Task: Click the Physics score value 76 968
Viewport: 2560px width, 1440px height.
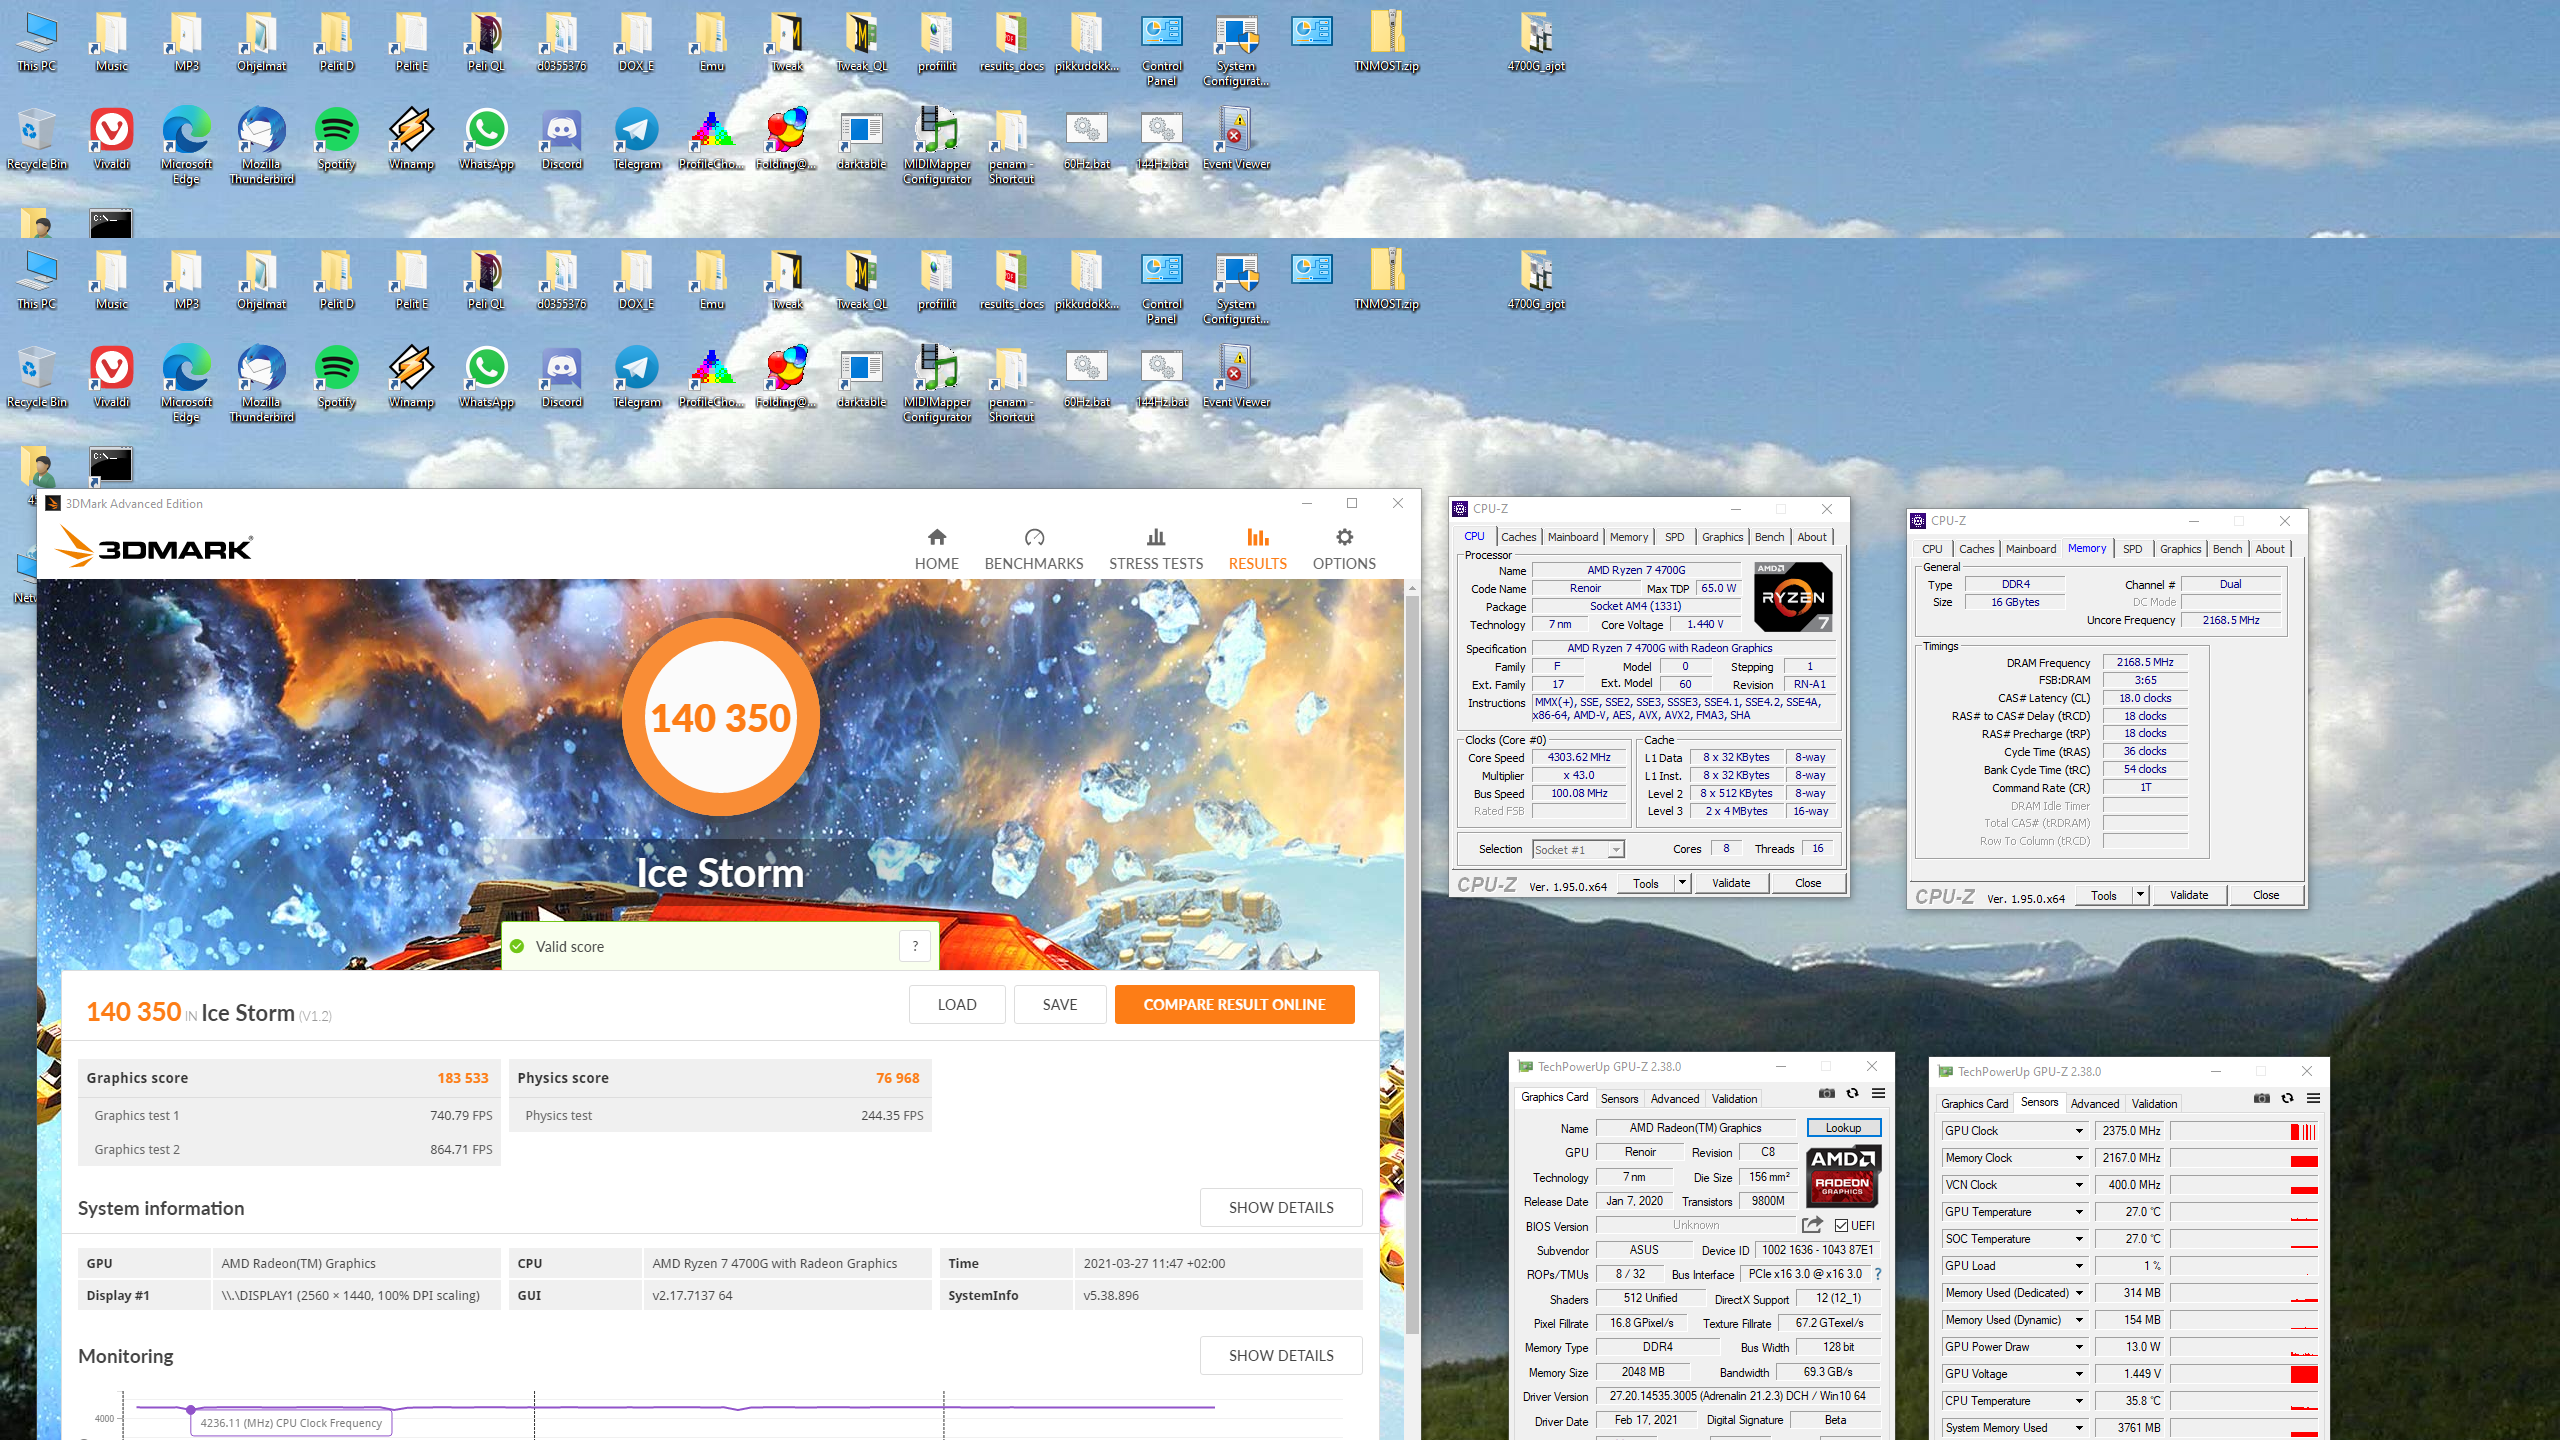Action: (897, 1077)
